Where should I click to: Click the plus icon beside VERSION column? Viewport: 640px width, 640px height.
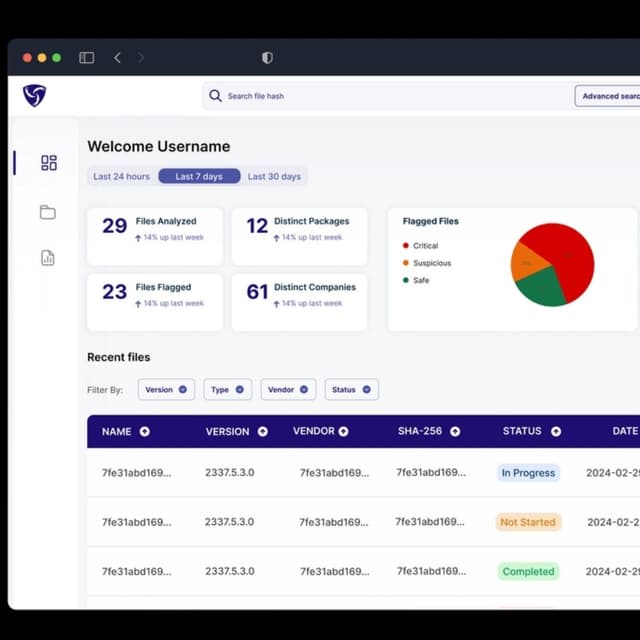click(x=263, y=431)
